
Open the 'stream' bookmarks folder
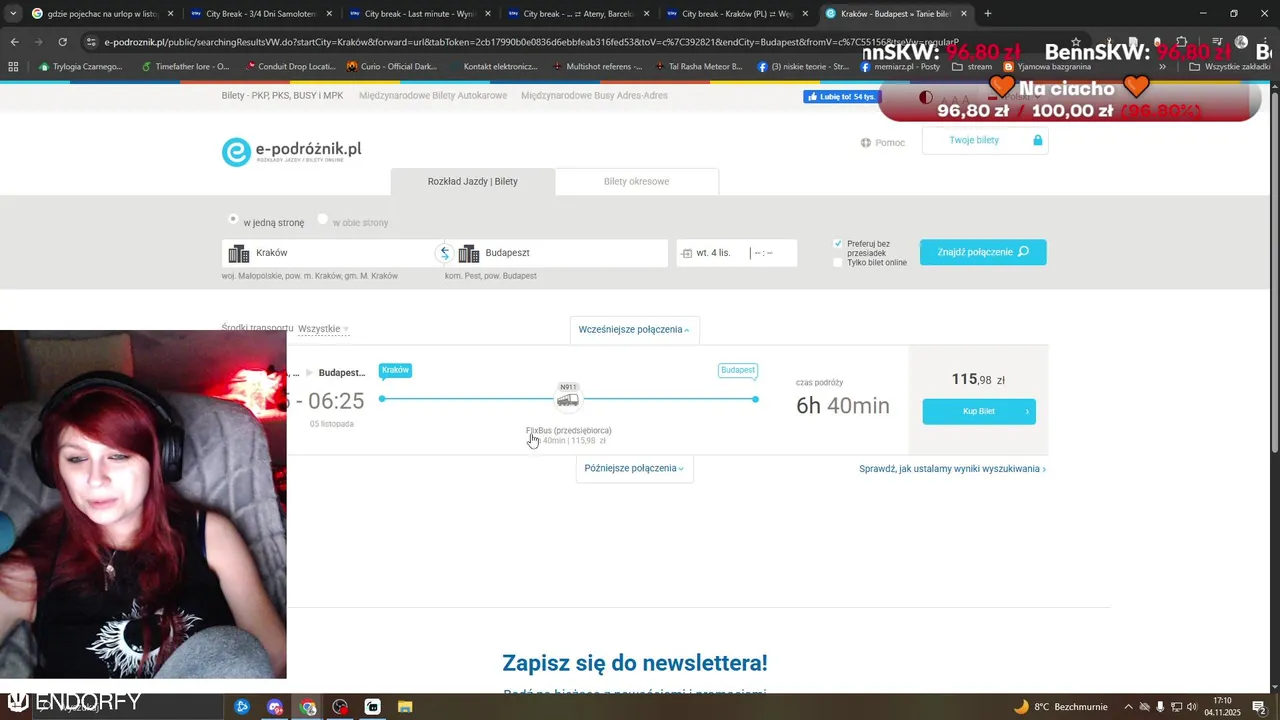pos(972,67)
